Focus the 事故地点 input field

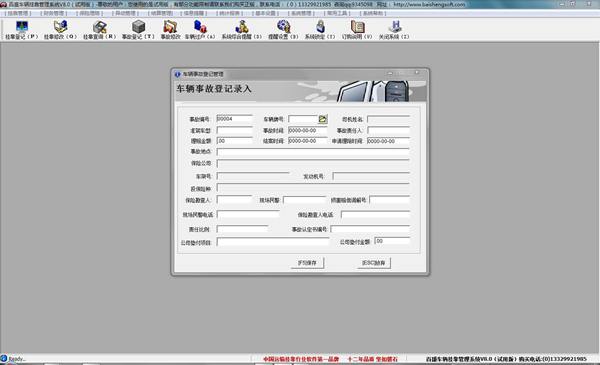(x=313, y=152)
